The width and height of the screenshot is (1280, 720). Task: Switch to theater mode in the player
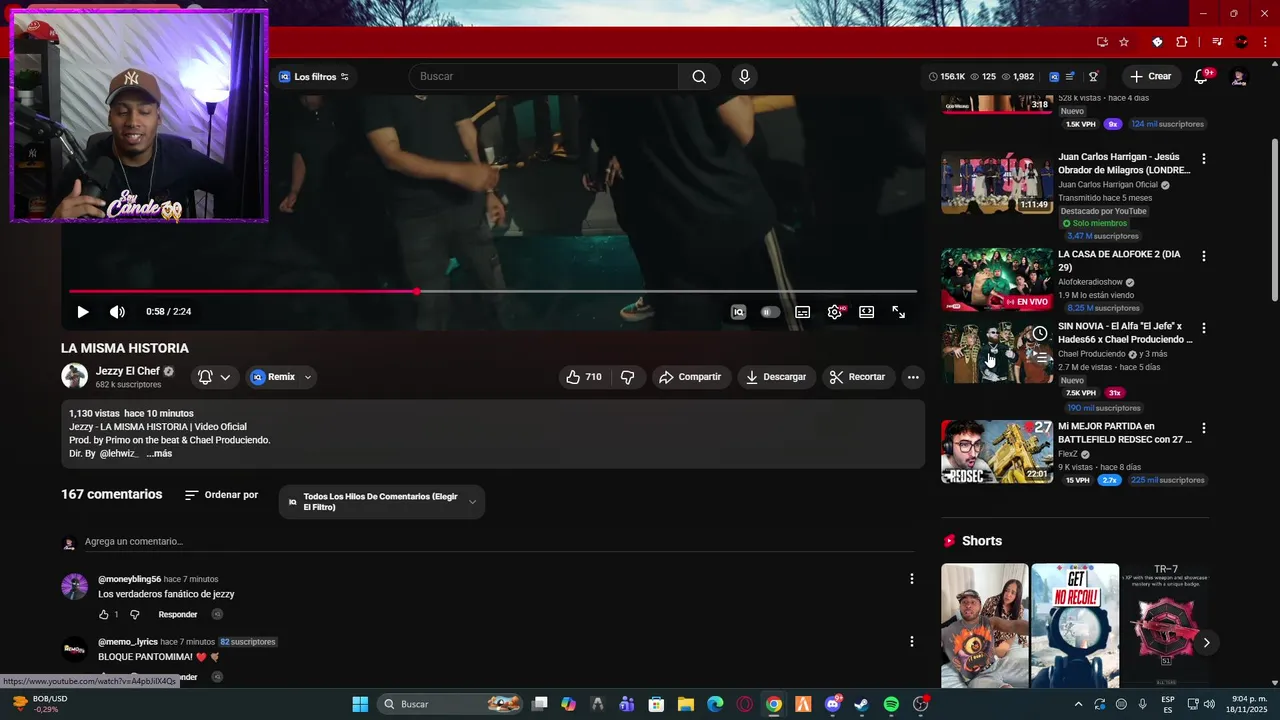(x=867, y=312)
